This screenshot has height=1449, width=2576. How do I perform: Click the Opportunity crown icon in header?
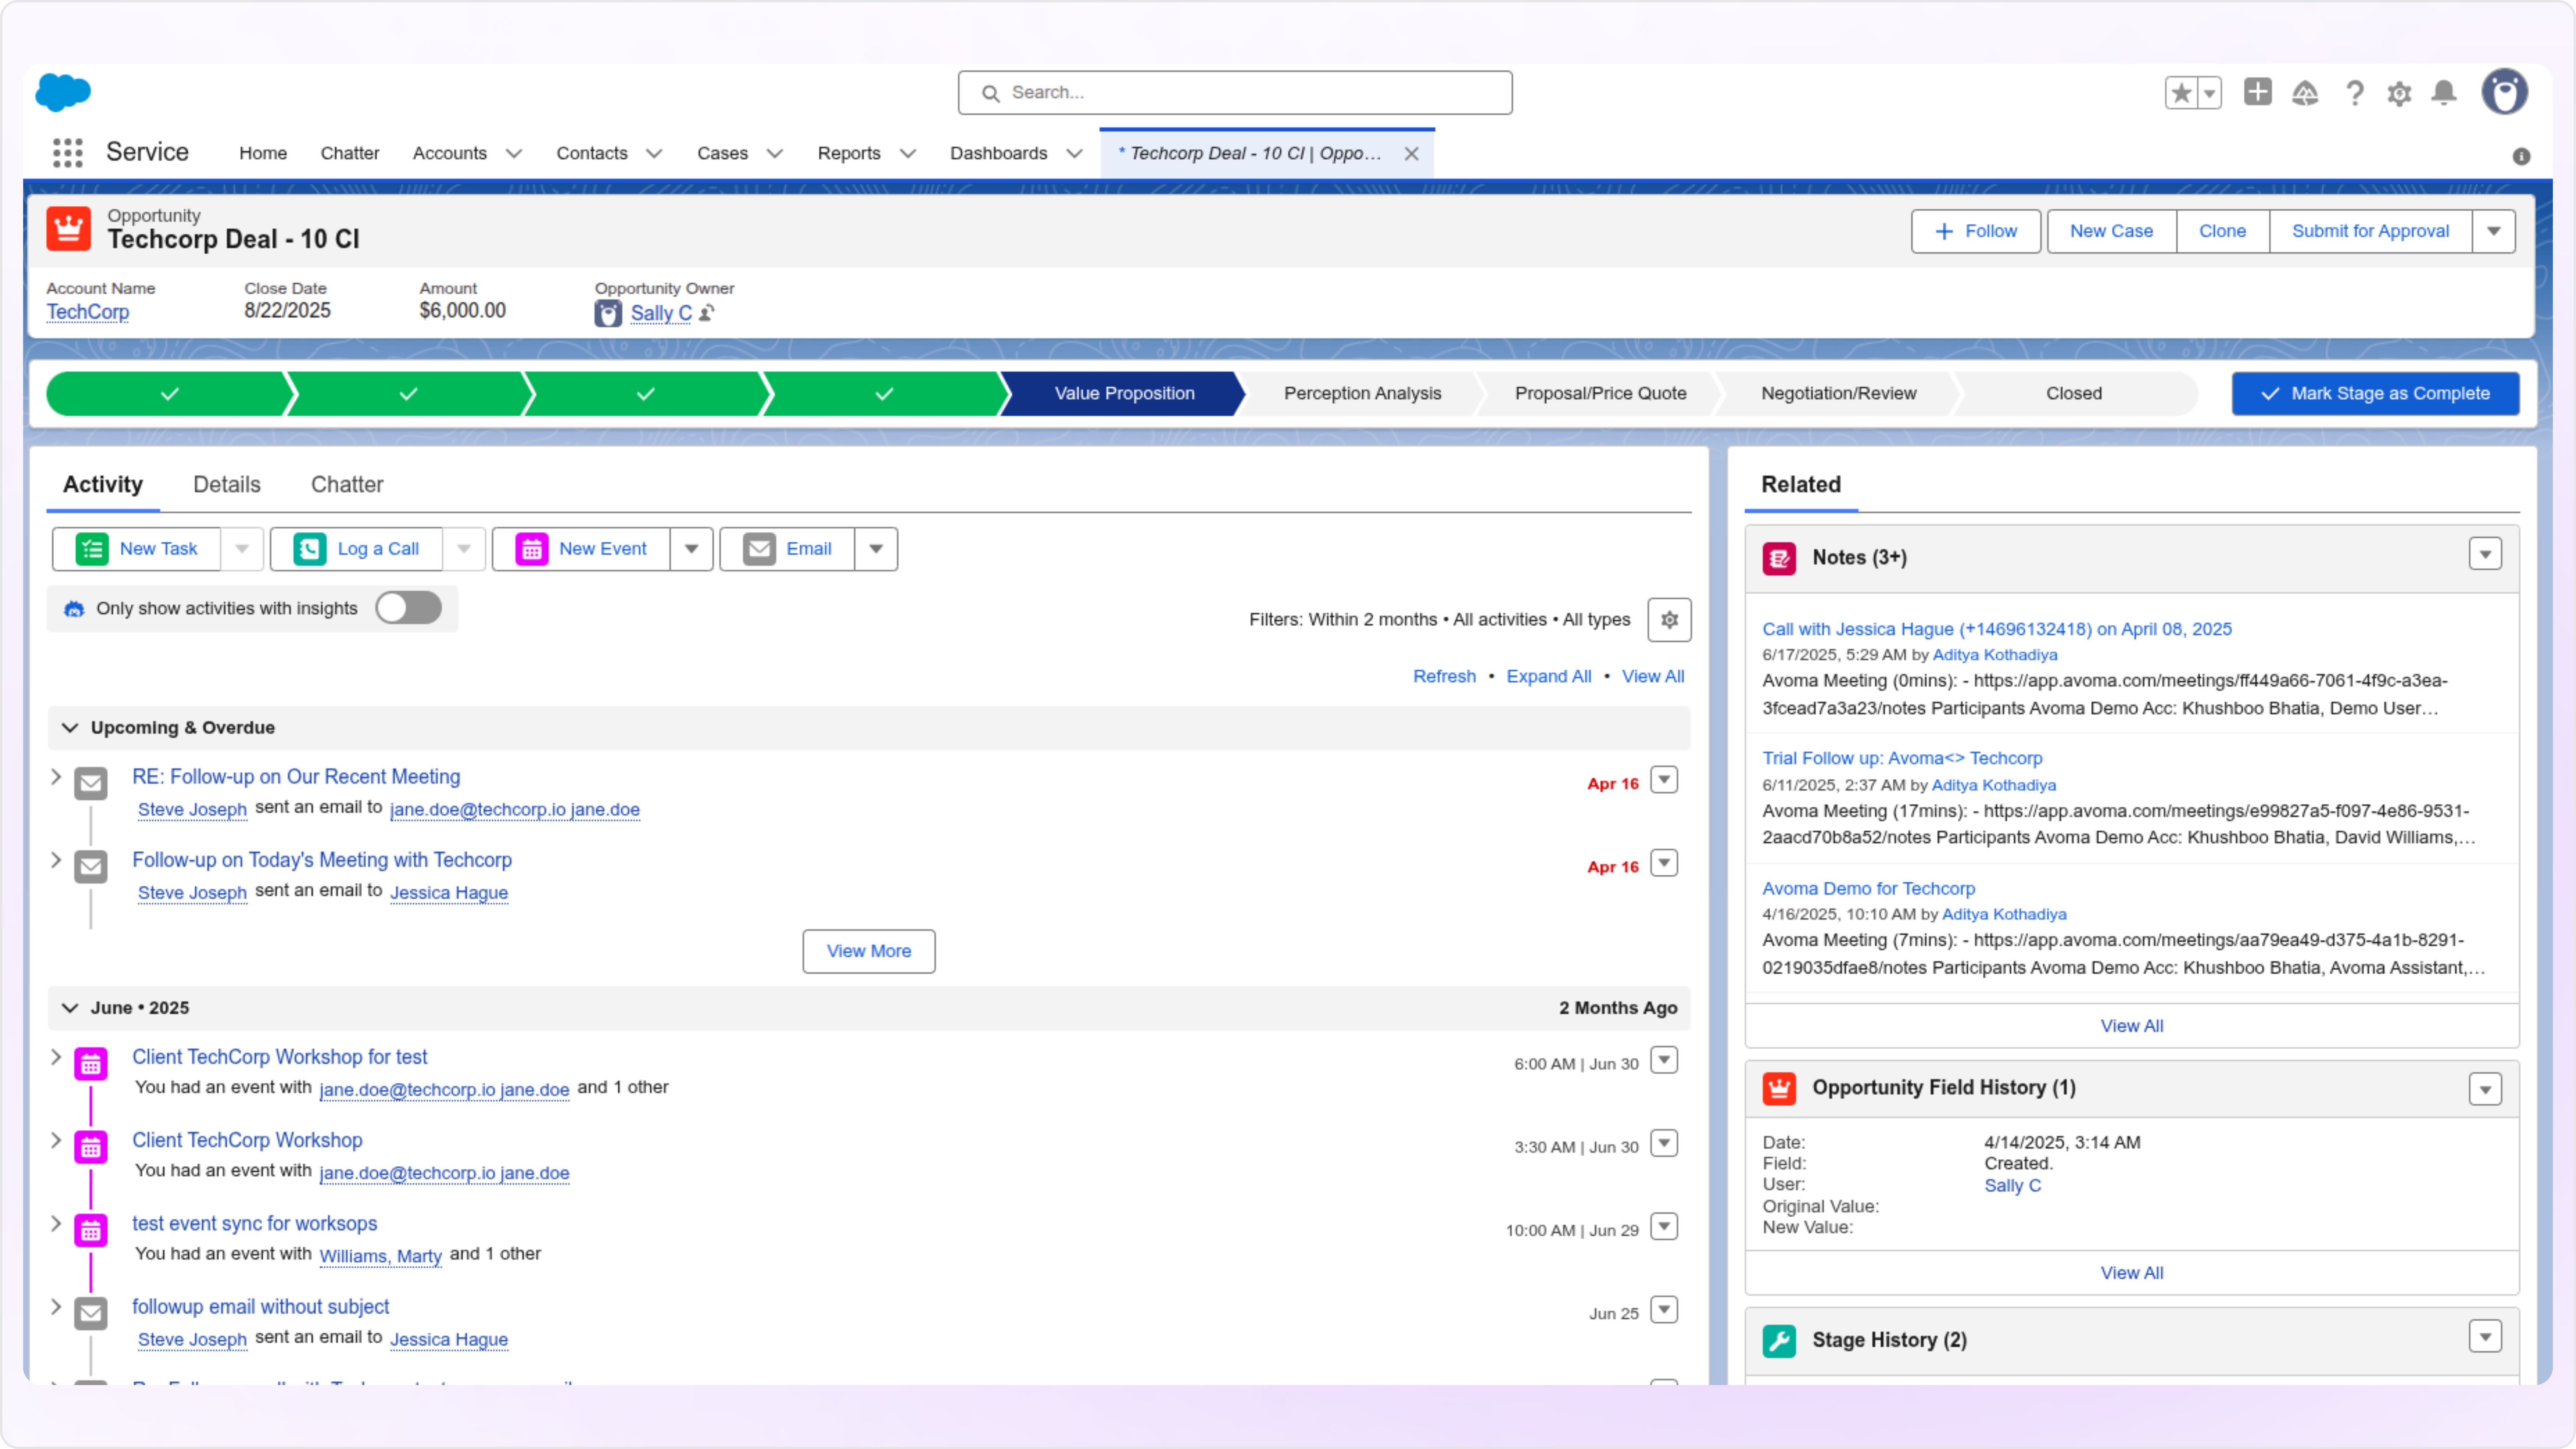click(69, 229)
